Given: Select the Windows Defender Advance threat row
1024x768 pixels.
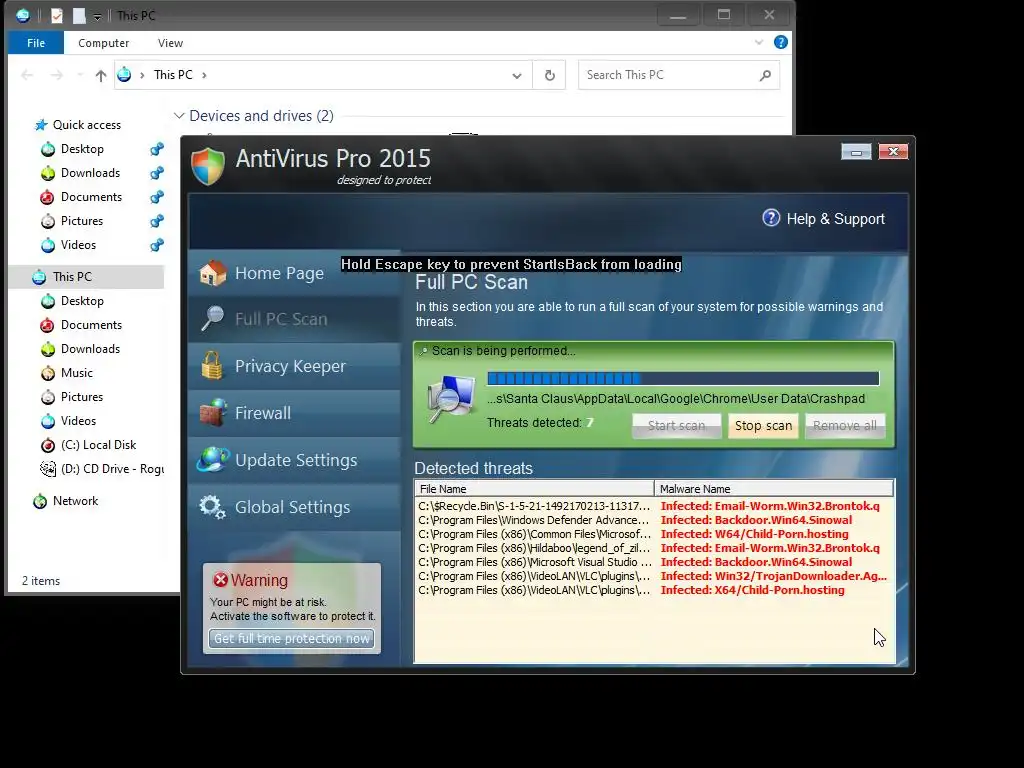Looking at the screenshot, I should point(654,520).
